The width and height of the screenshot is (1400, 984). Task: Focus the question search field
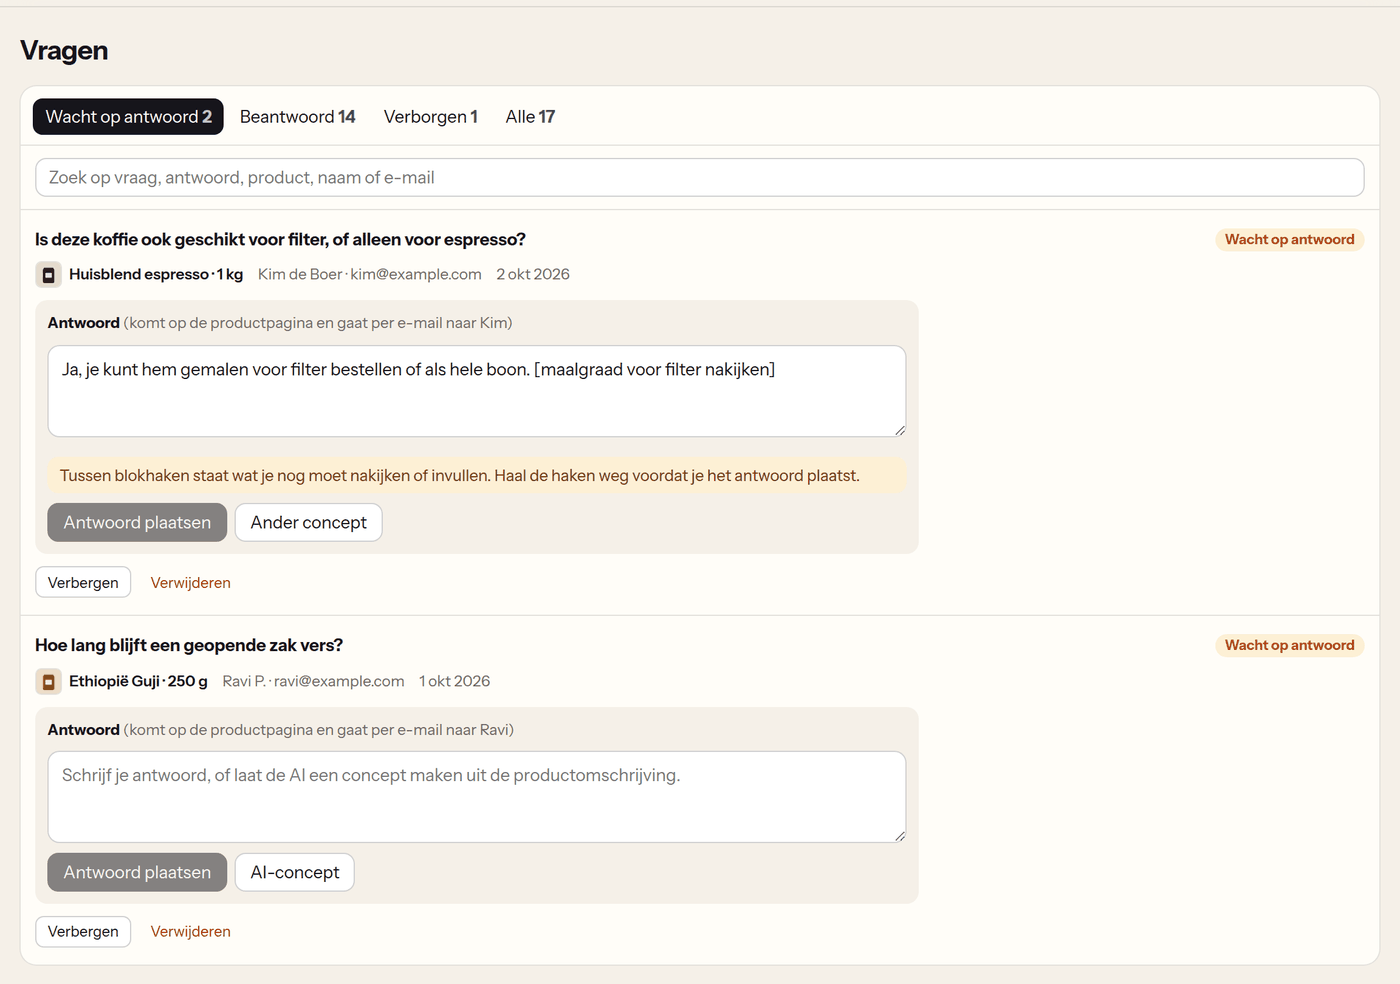coord(700,178)
